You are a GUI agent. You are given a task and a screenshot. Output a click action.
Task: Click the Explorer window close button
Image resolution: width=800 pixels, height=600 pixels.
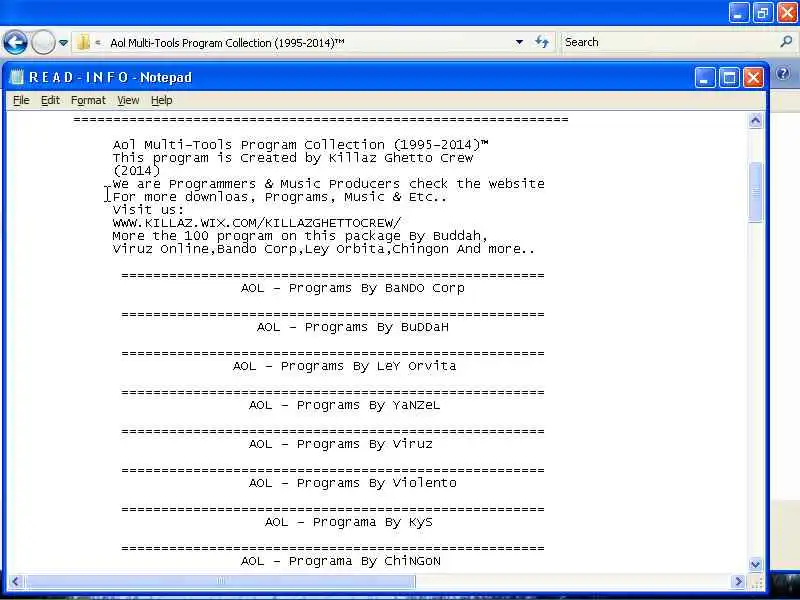pos(787,13)
